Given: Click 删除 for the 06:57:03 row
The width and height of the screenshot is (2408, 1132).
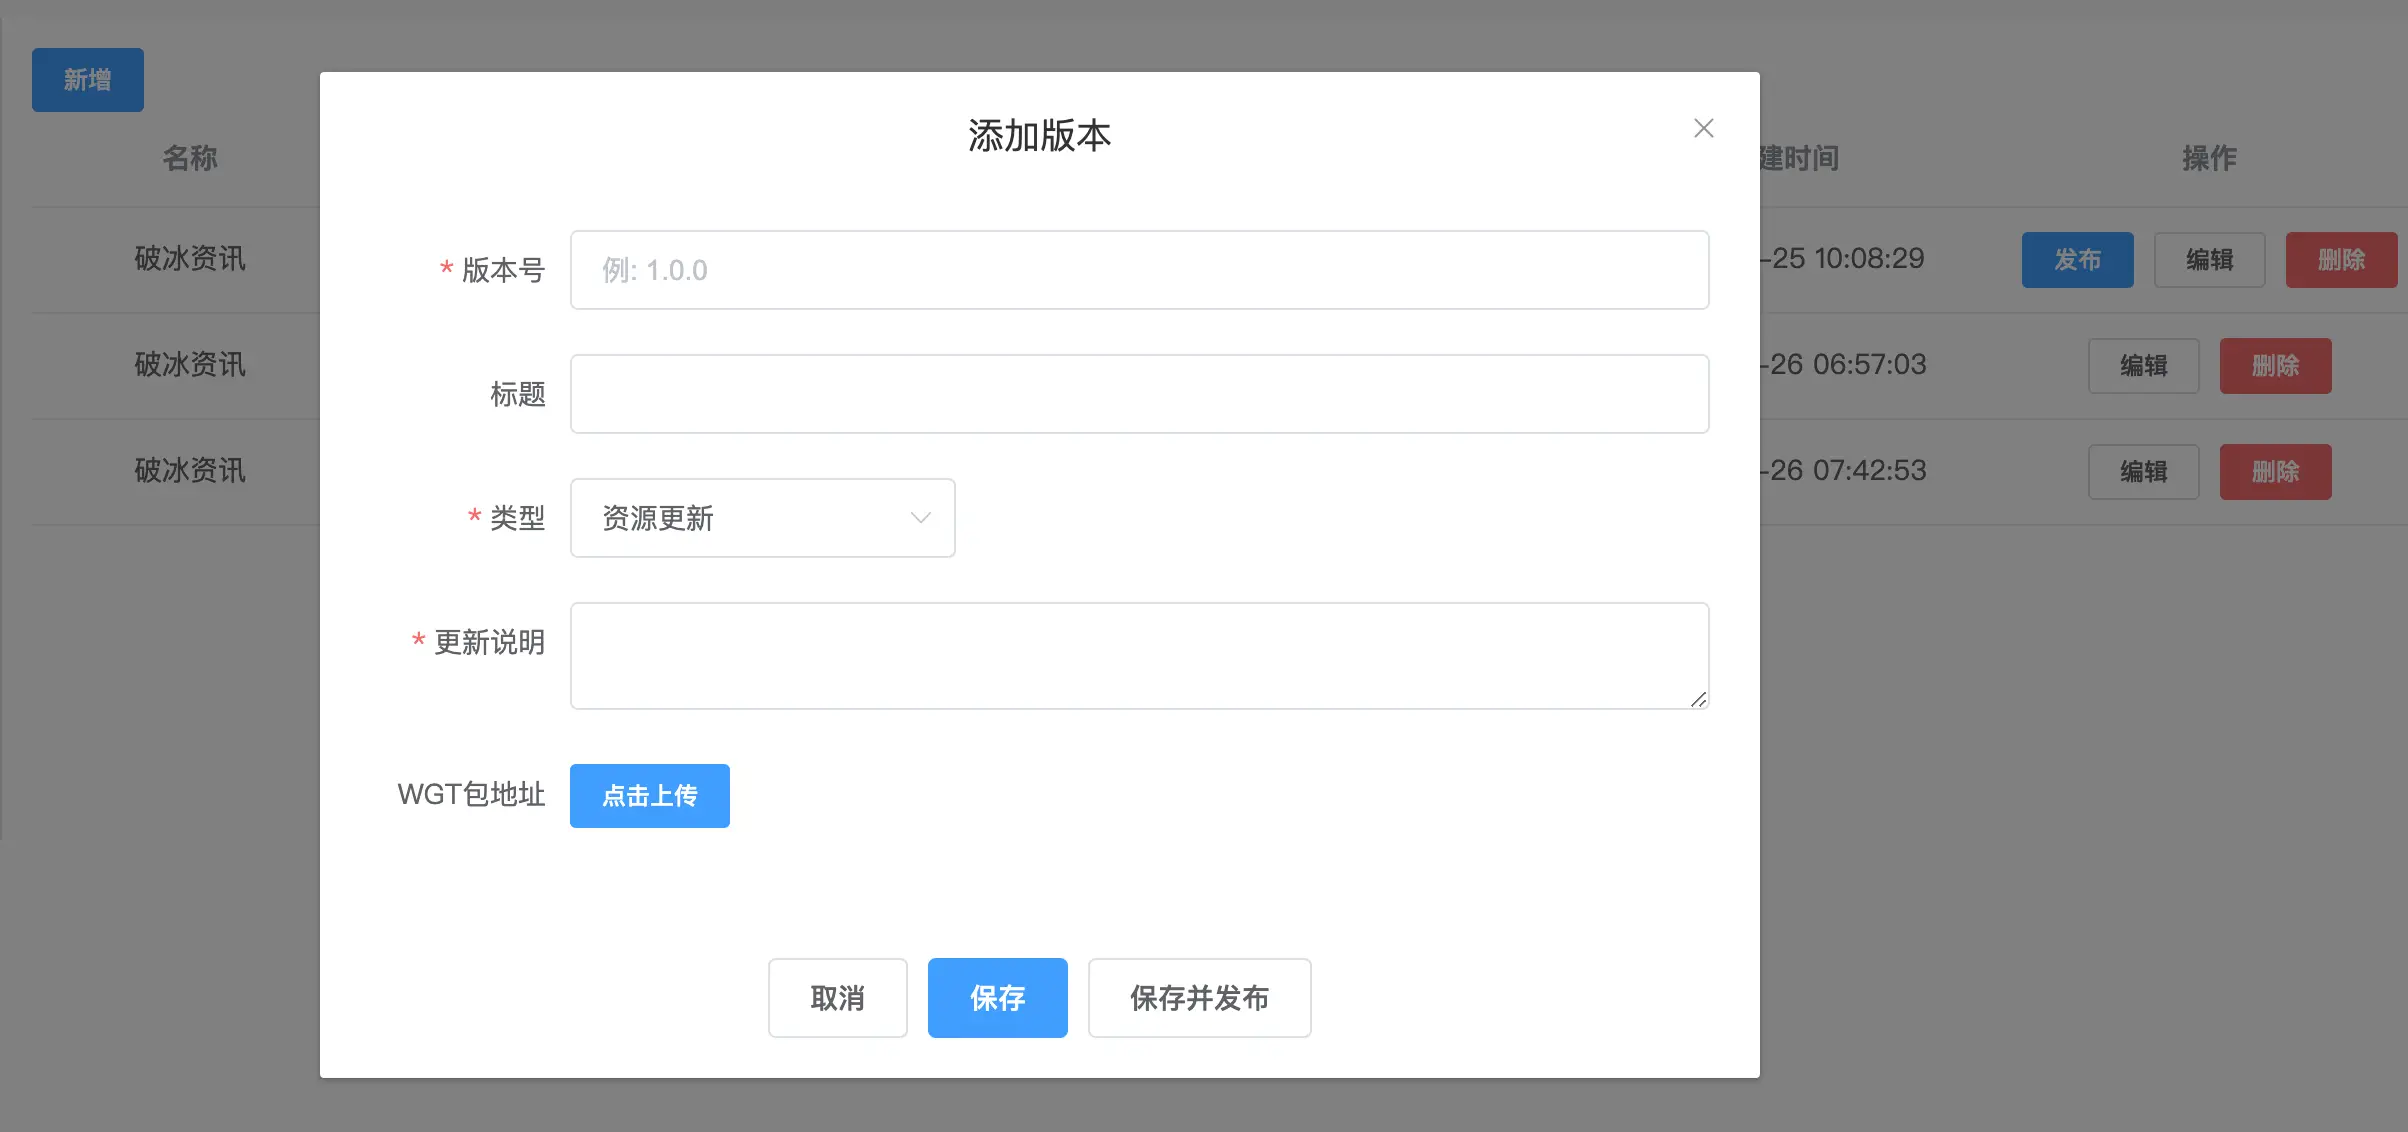Looking at the screenshot, I should pos(2275,366).
